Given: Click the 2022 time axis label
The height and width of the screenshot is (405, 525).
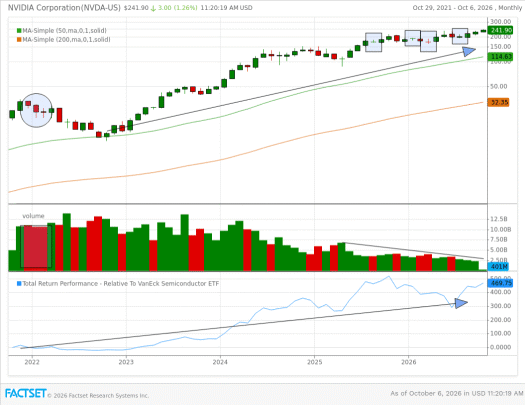Looking at the screenshot, I should [32, 362].
